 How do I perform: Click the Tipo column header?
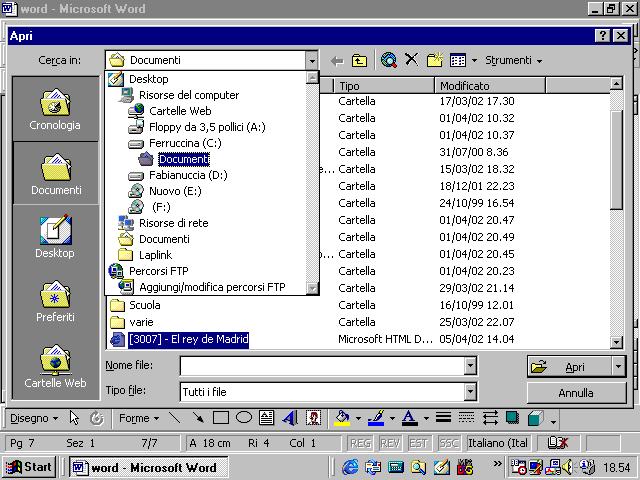click(384, 86)
